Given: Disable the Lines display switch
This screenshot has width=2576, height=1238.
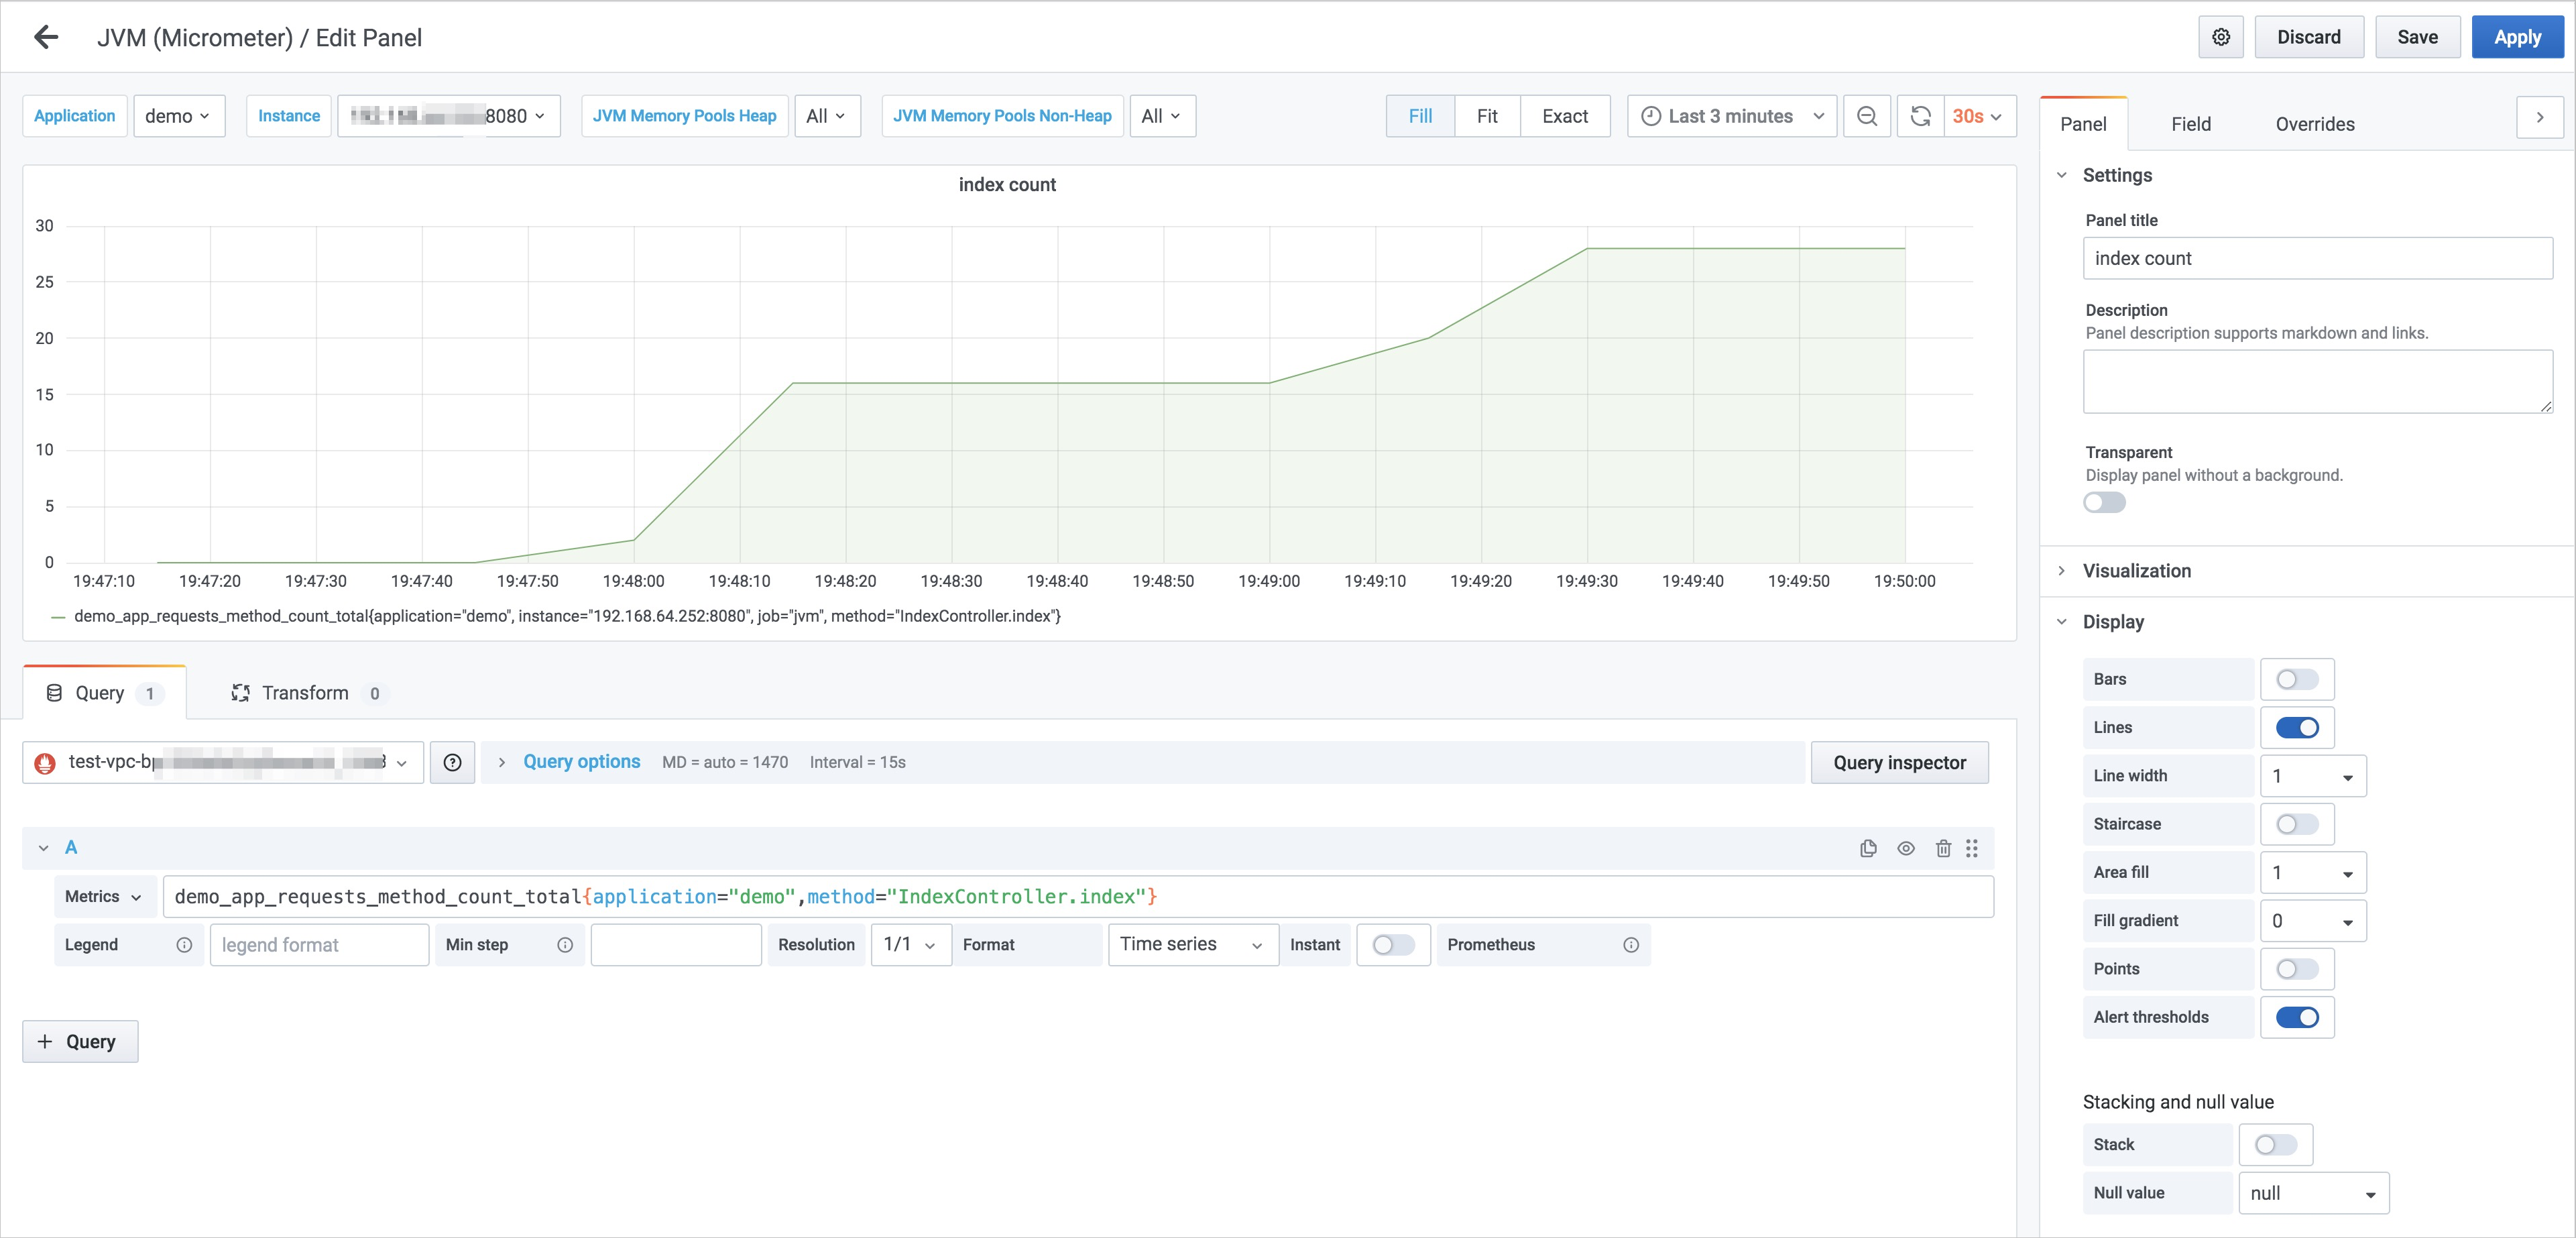Looking at the screenshot, I should pyautogui.click(x=2297, y=728).
